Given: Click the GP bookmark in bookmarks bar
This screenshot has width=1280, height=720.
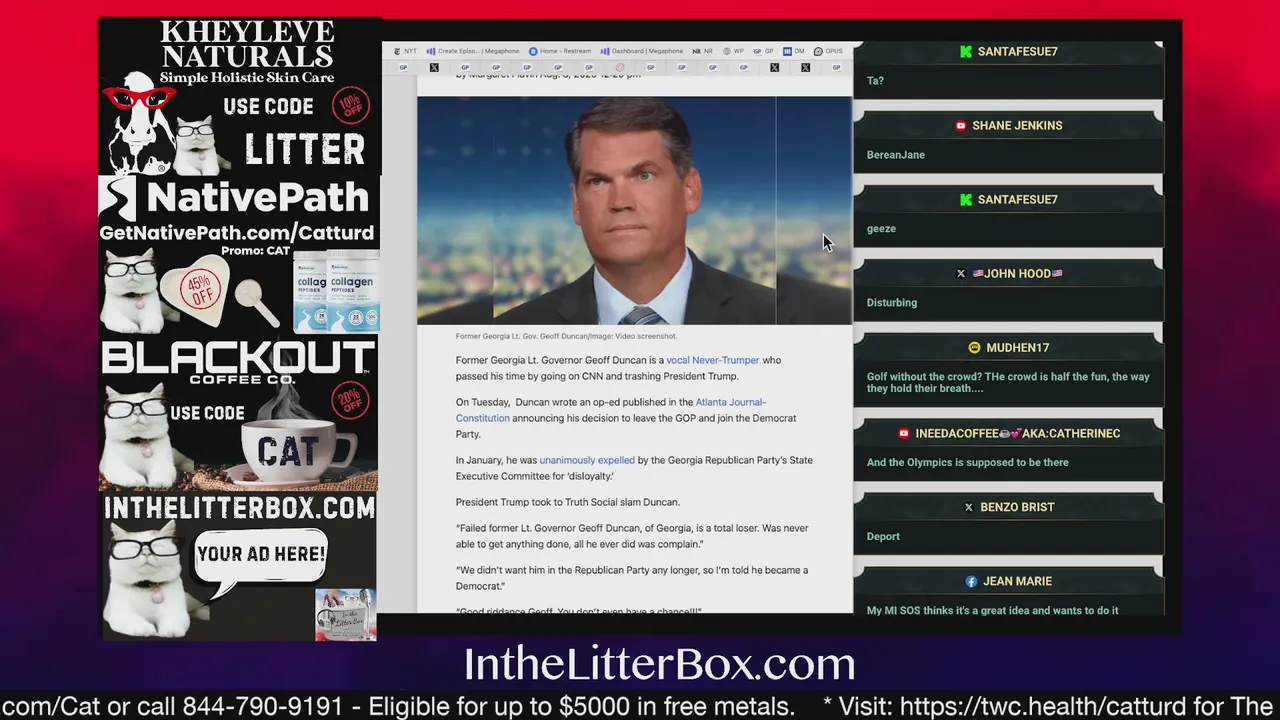Looking at the screenshot, I should (764, 51).
